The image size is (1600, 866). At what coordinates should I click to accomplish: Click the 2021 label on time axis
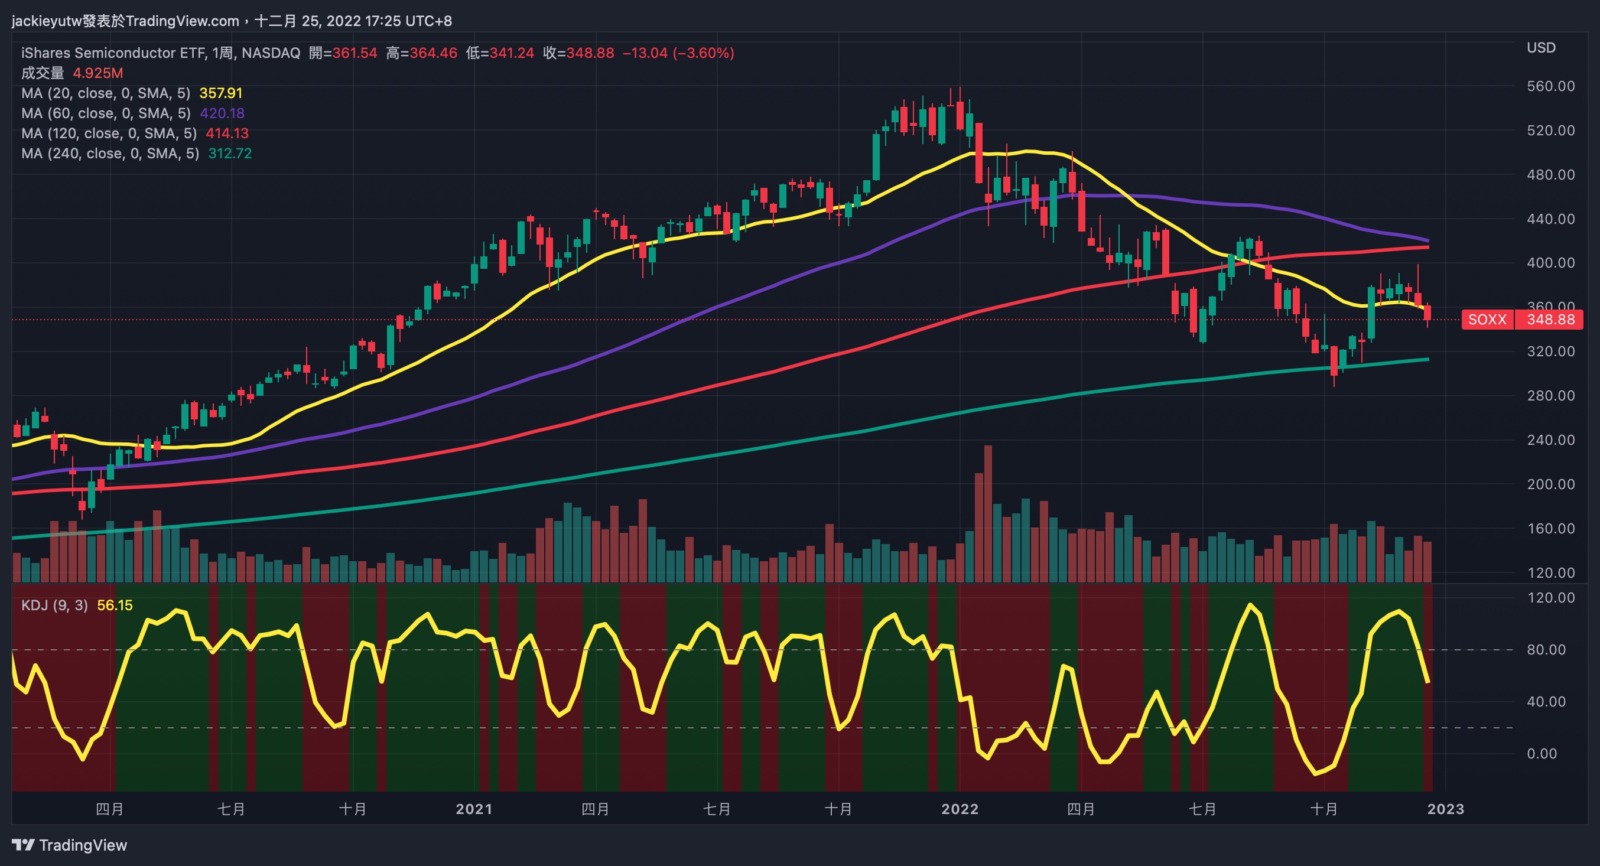pyautogui.click(x=474, y=809)
